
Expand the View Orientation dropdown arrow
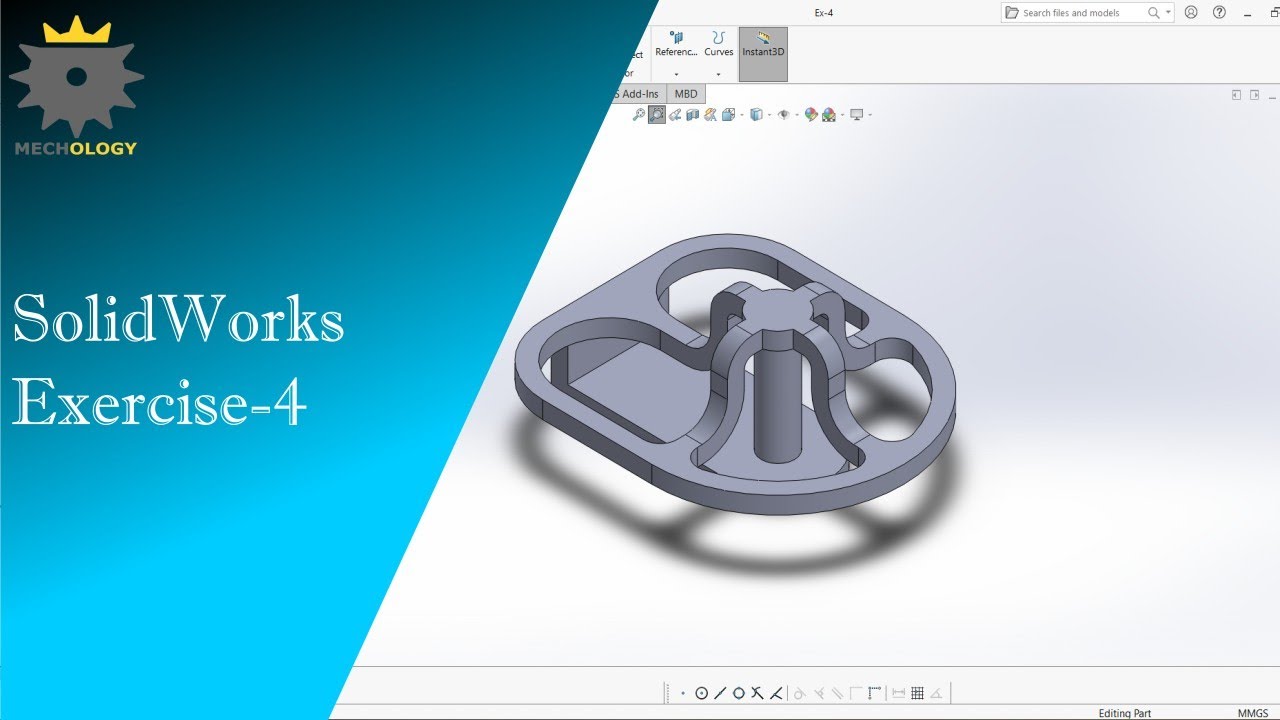742,115
